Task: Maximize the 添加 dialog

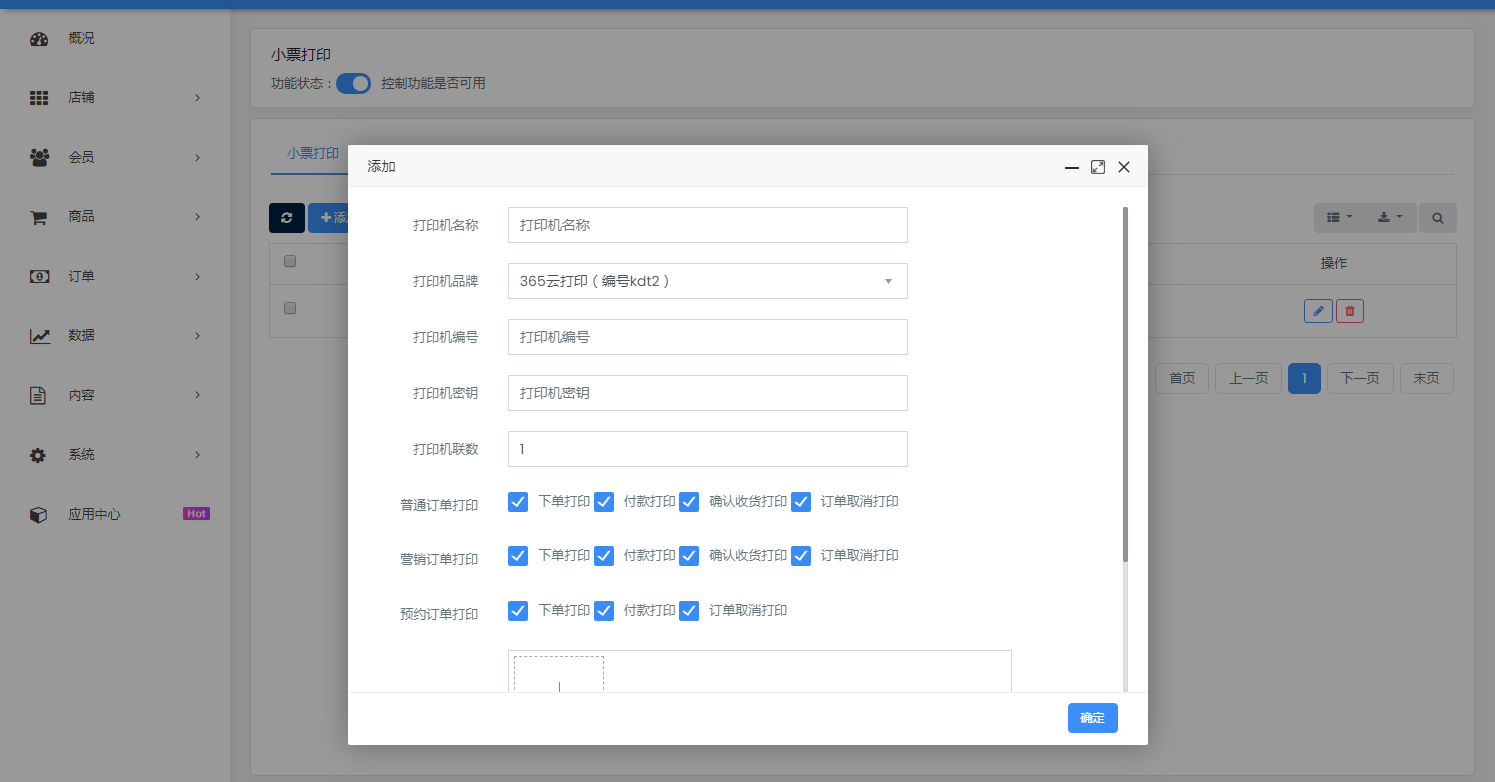Action: [x=1098, y=167]
